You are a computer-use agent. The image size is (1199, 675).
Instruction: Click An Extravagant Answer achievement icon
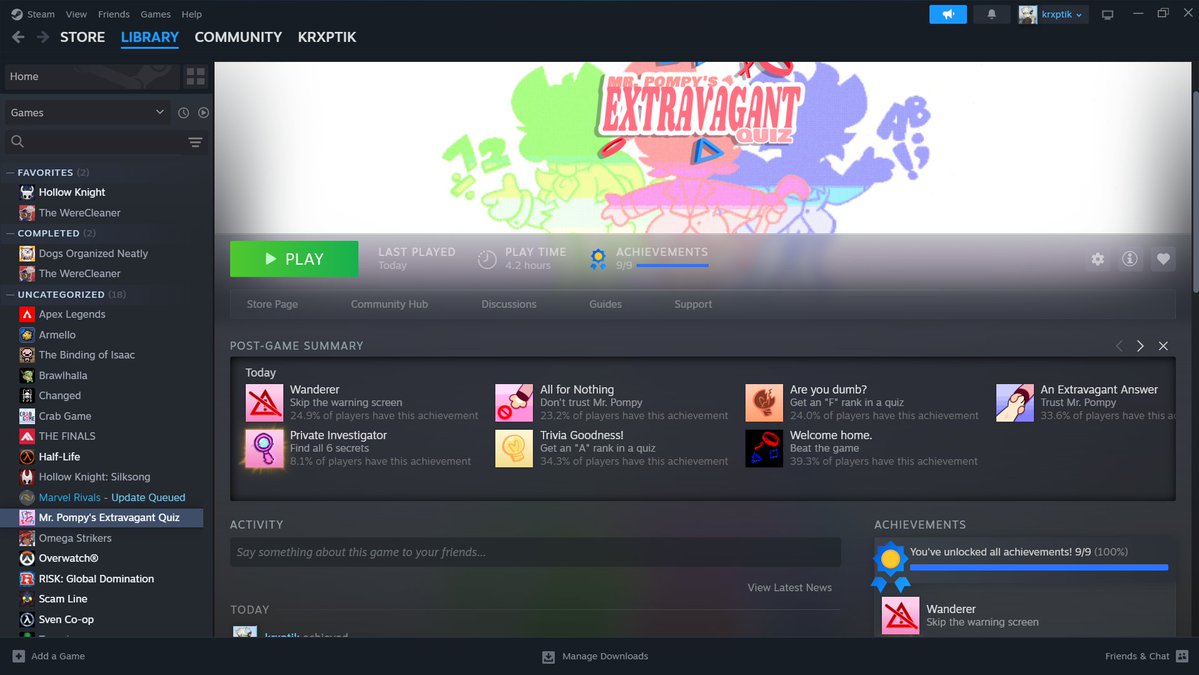(1015, 403)
